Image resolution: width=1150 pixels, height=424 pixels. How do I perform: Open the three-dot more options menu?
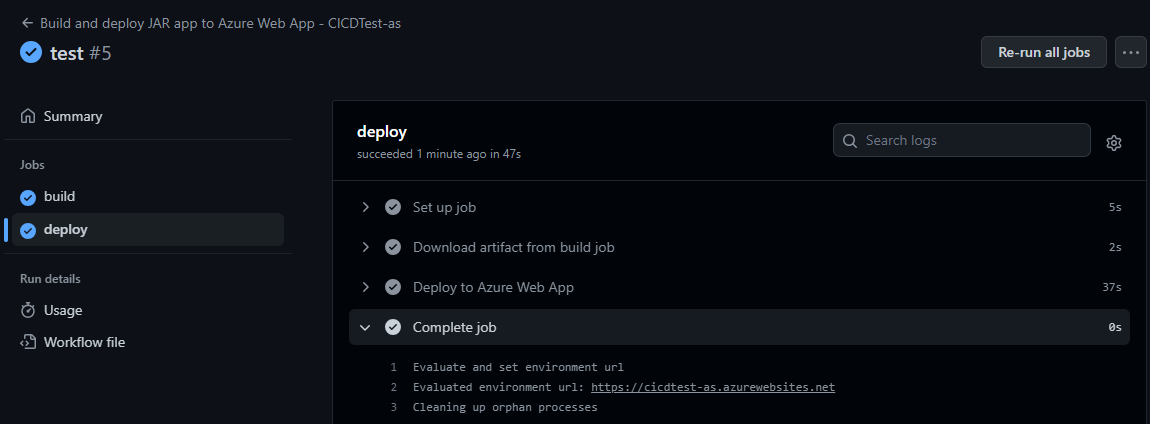tap(1130, 52)
